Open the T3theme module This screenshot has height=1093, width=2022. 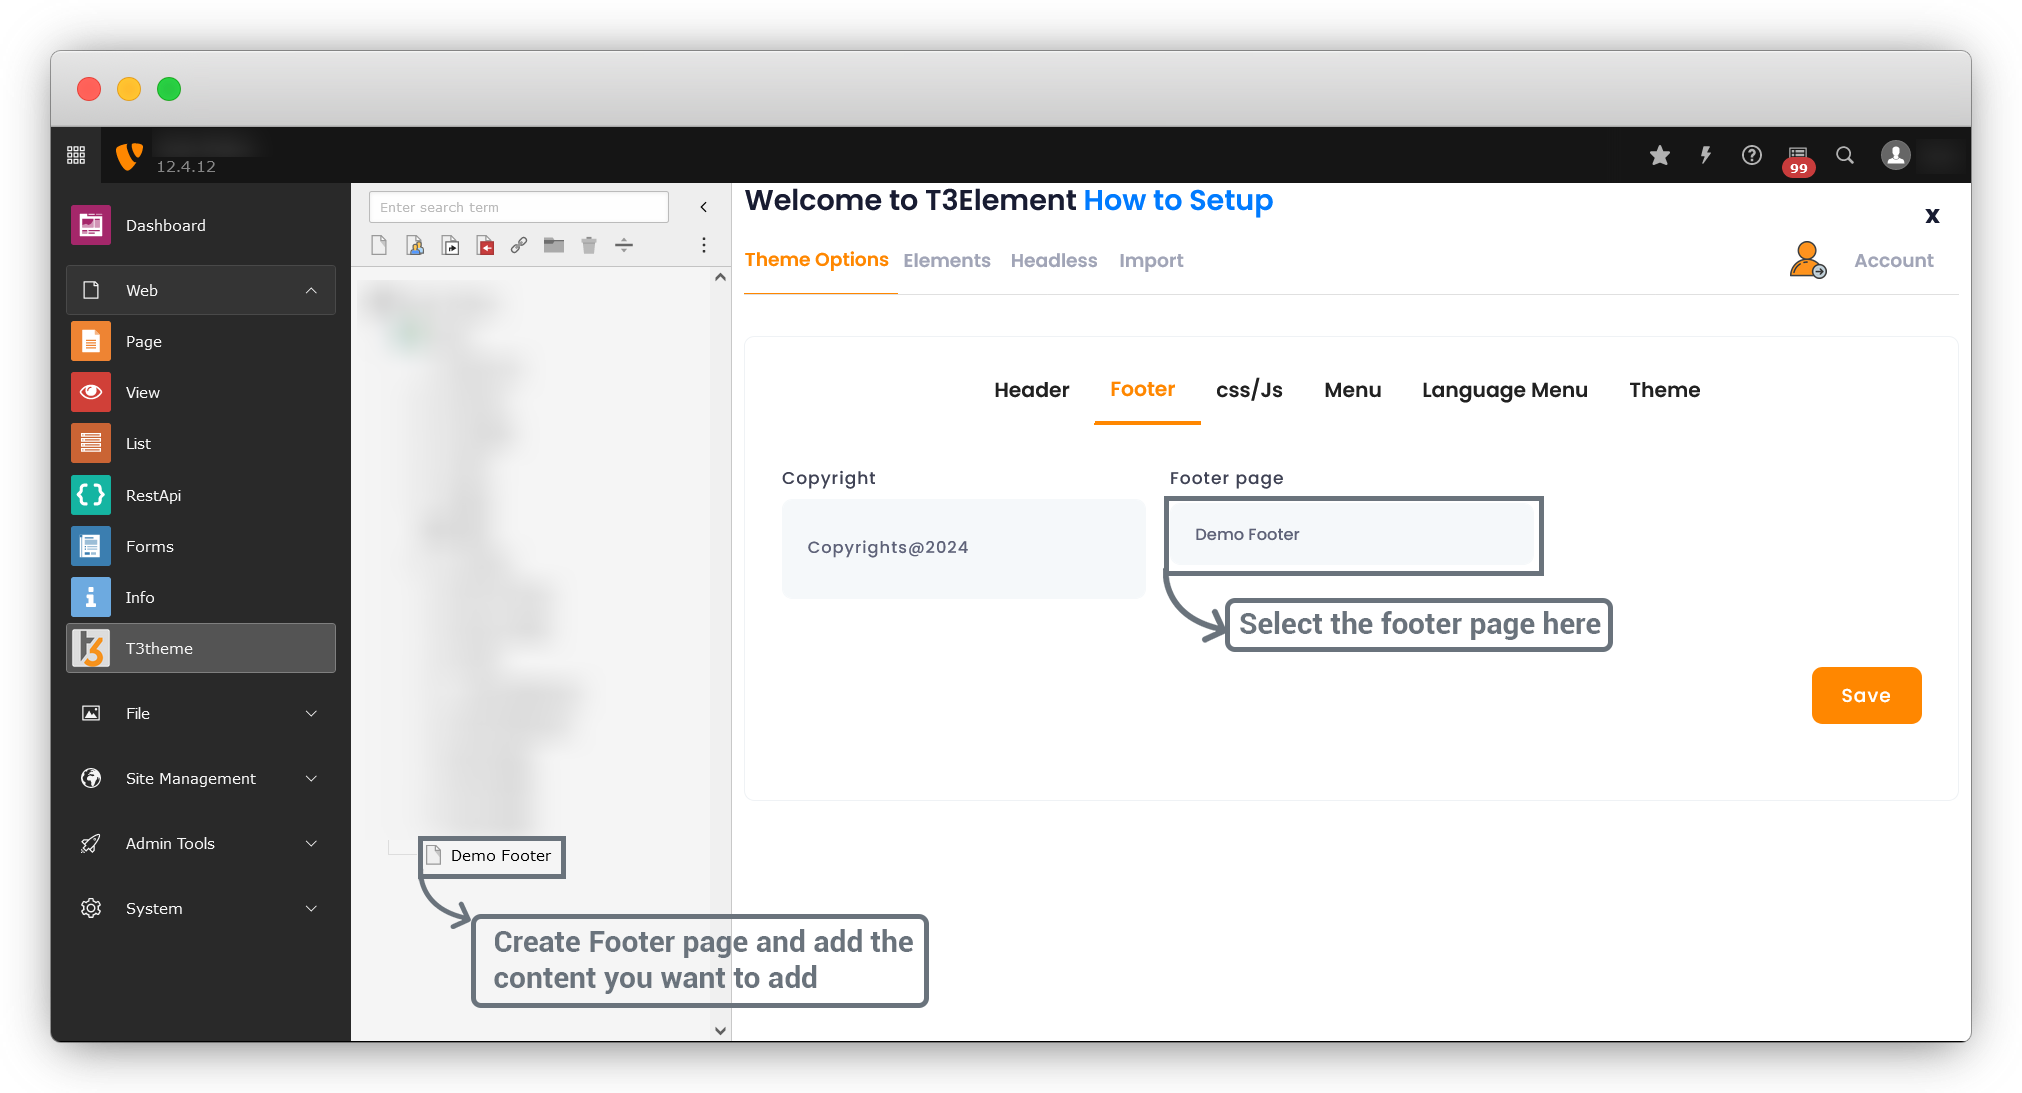(200, 648)
